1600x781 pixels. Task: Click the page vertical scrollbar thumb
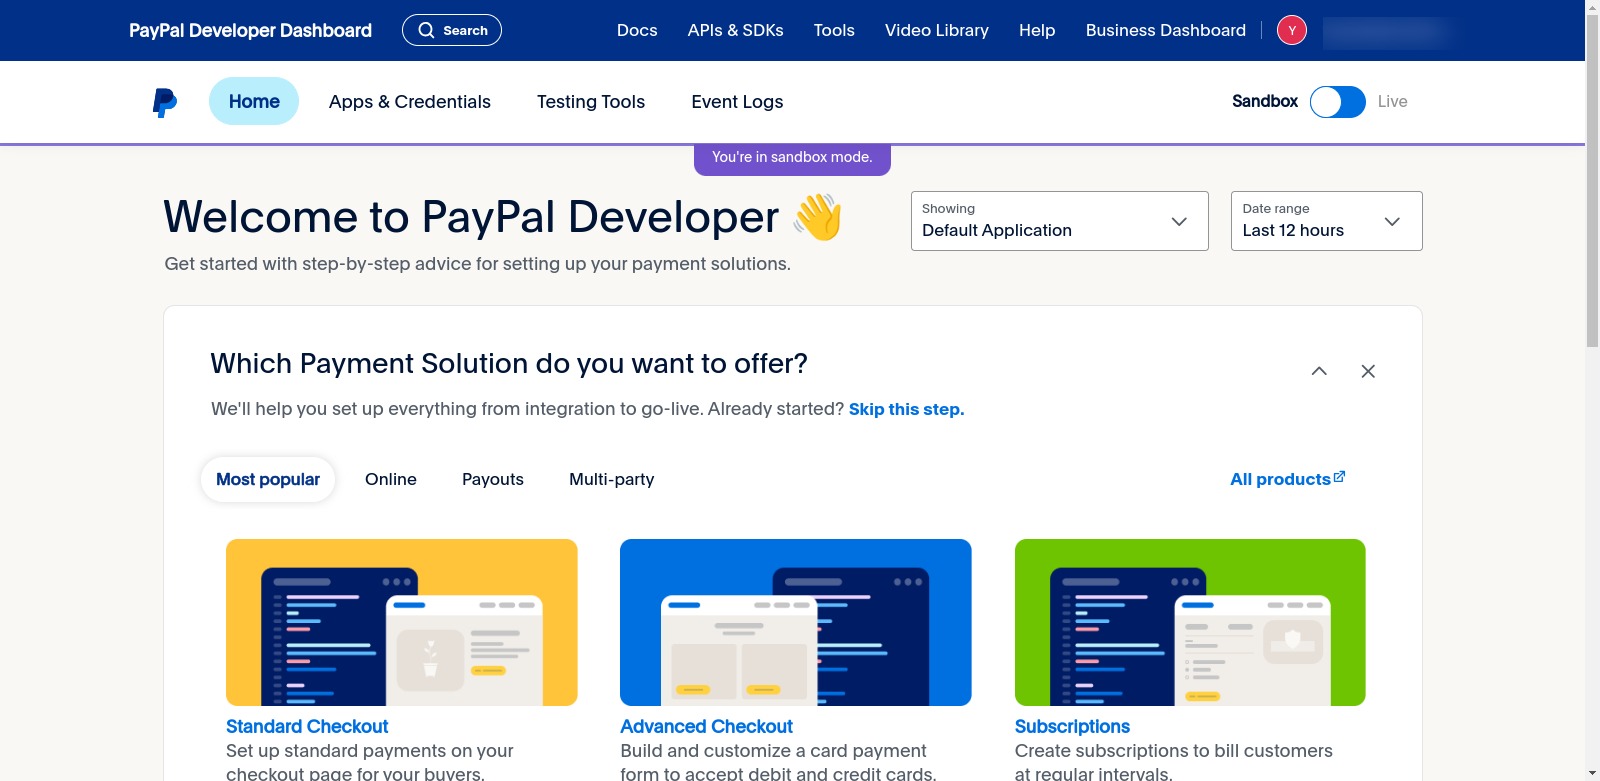[1592, 180]
